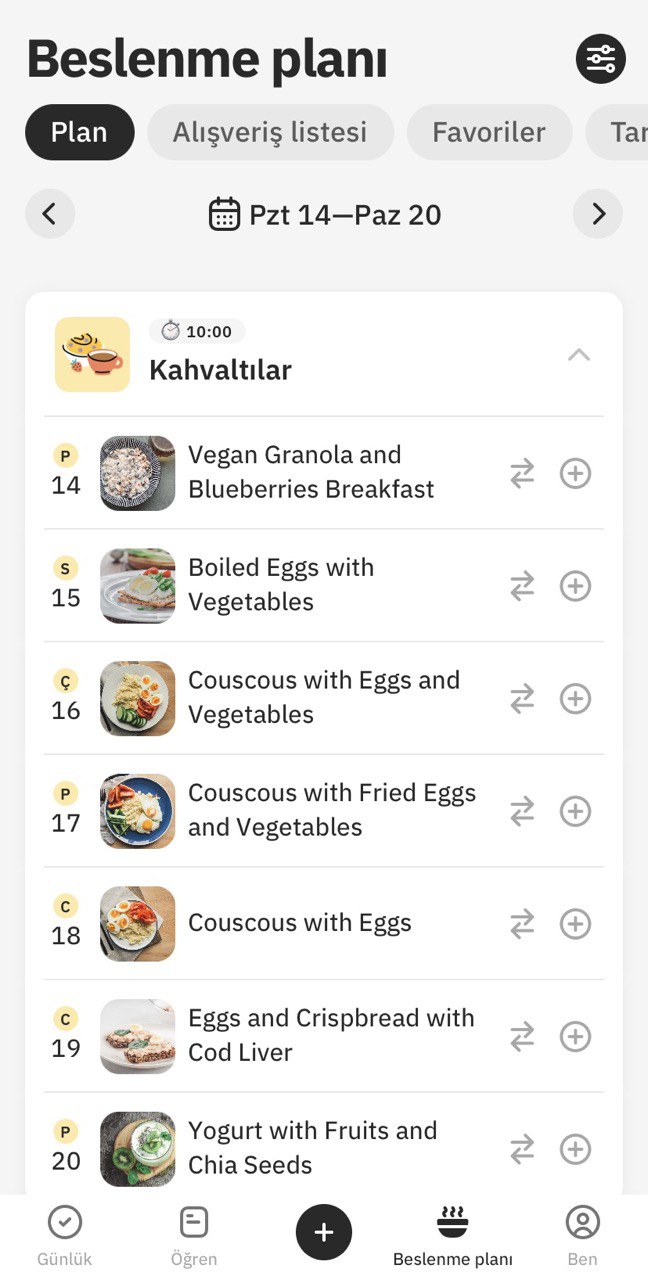Tap the central black plus button
The image size is (648, 1280).
click(x=324, y=1232)
